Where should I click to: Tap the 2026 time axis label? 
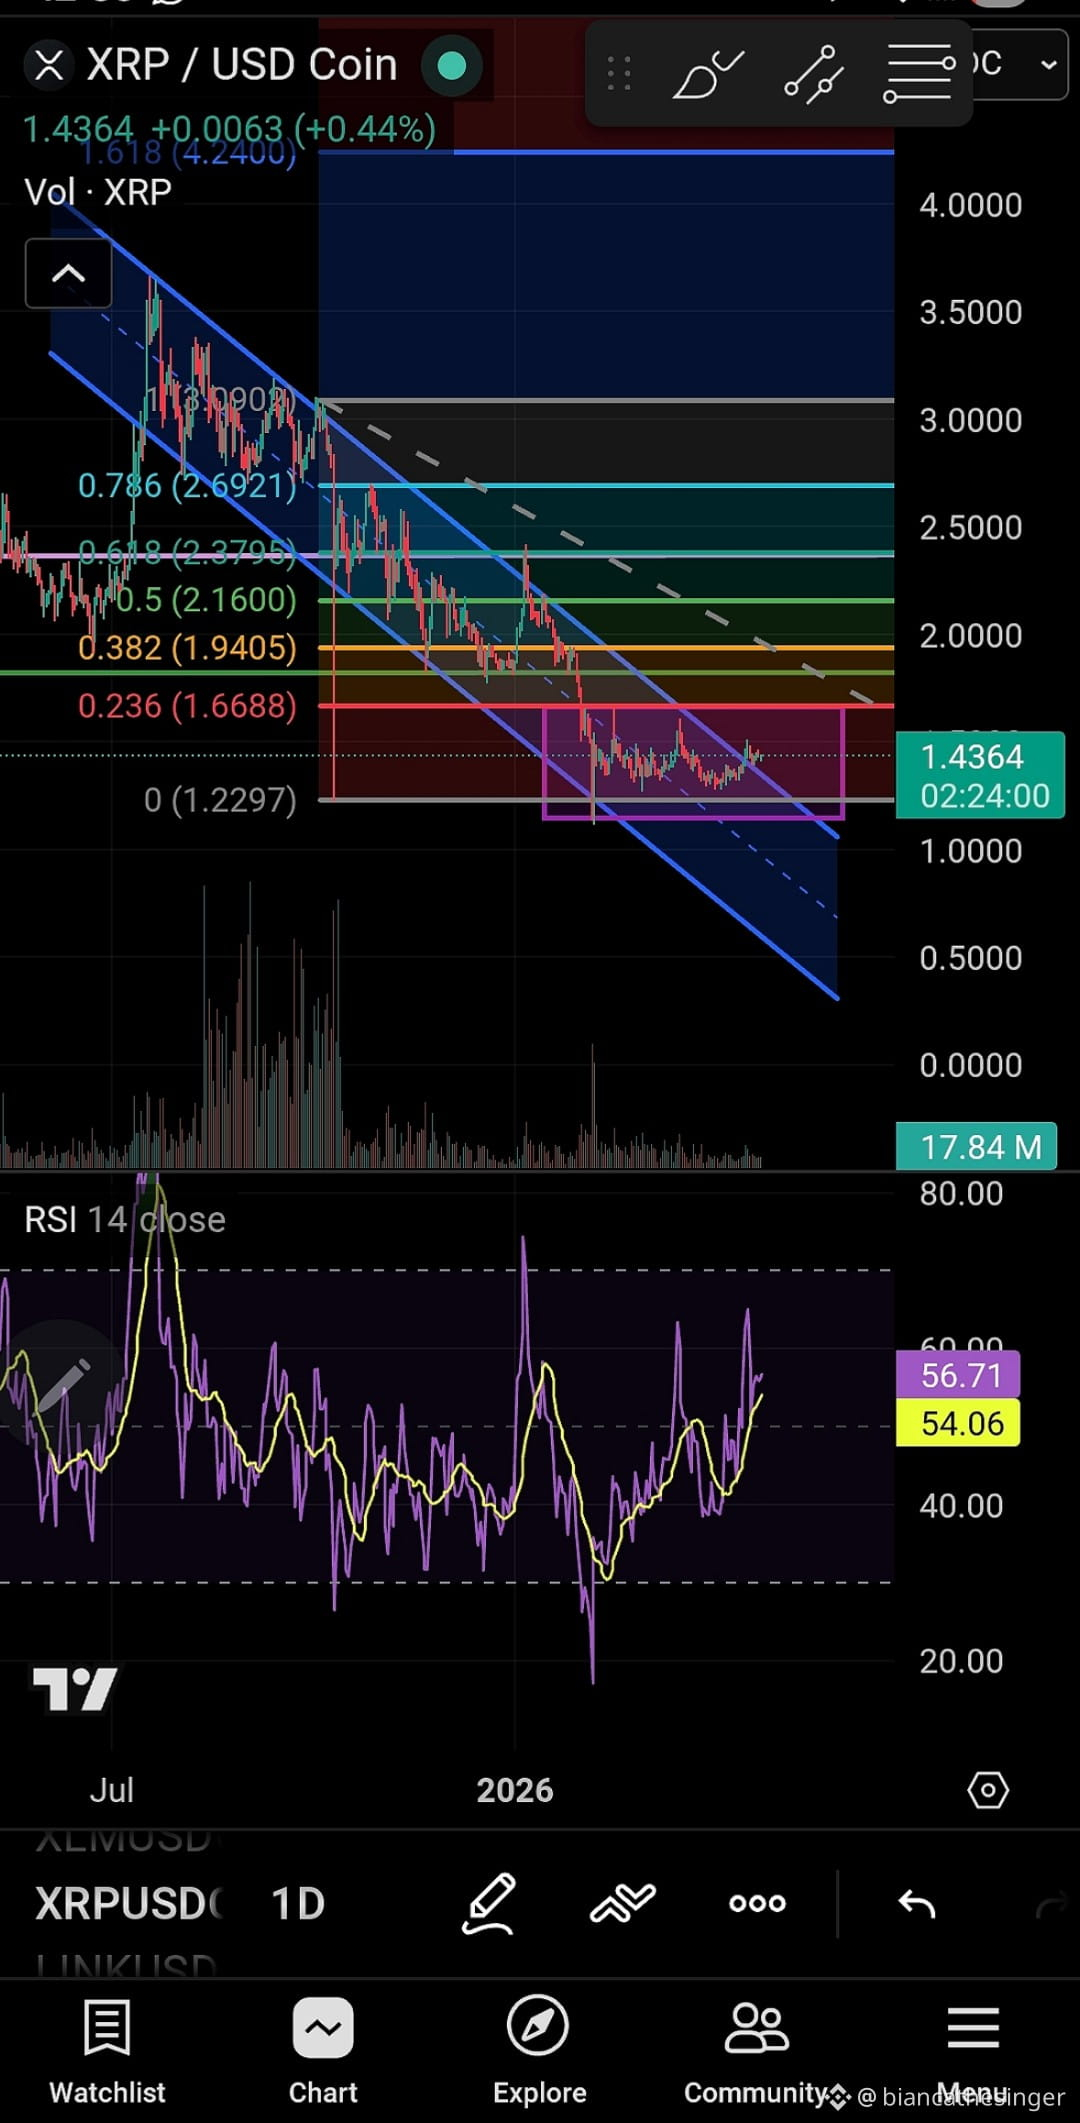pos(515,1789)
